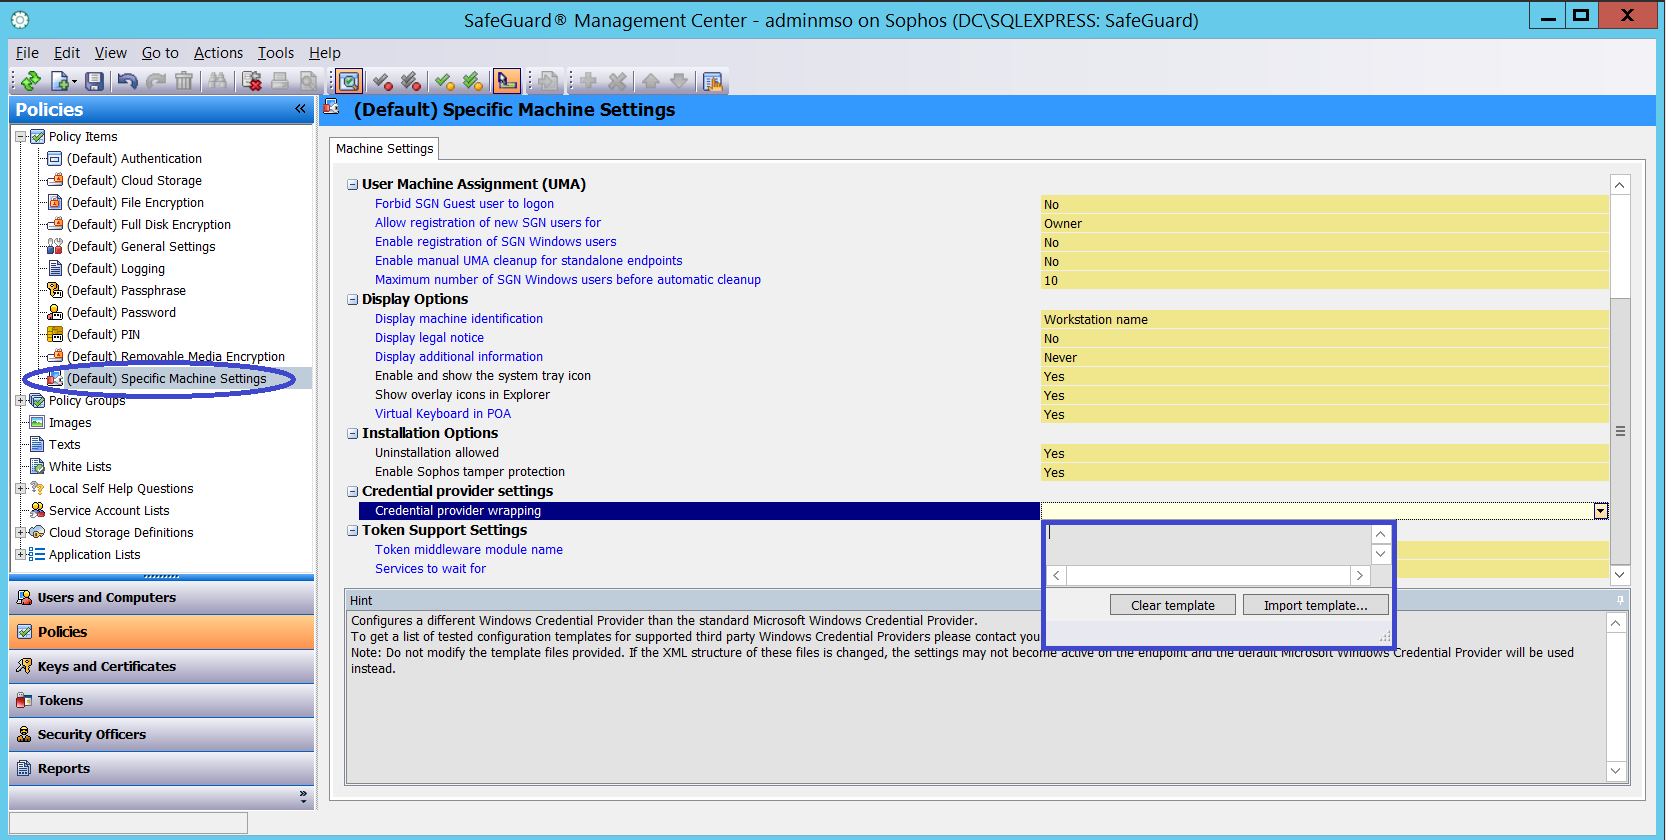Image resolution: width=1666 pixels, height=840 pixels.
Task: Click the Forbid SGN Guest user to logon setting
Action: [464, 204]
